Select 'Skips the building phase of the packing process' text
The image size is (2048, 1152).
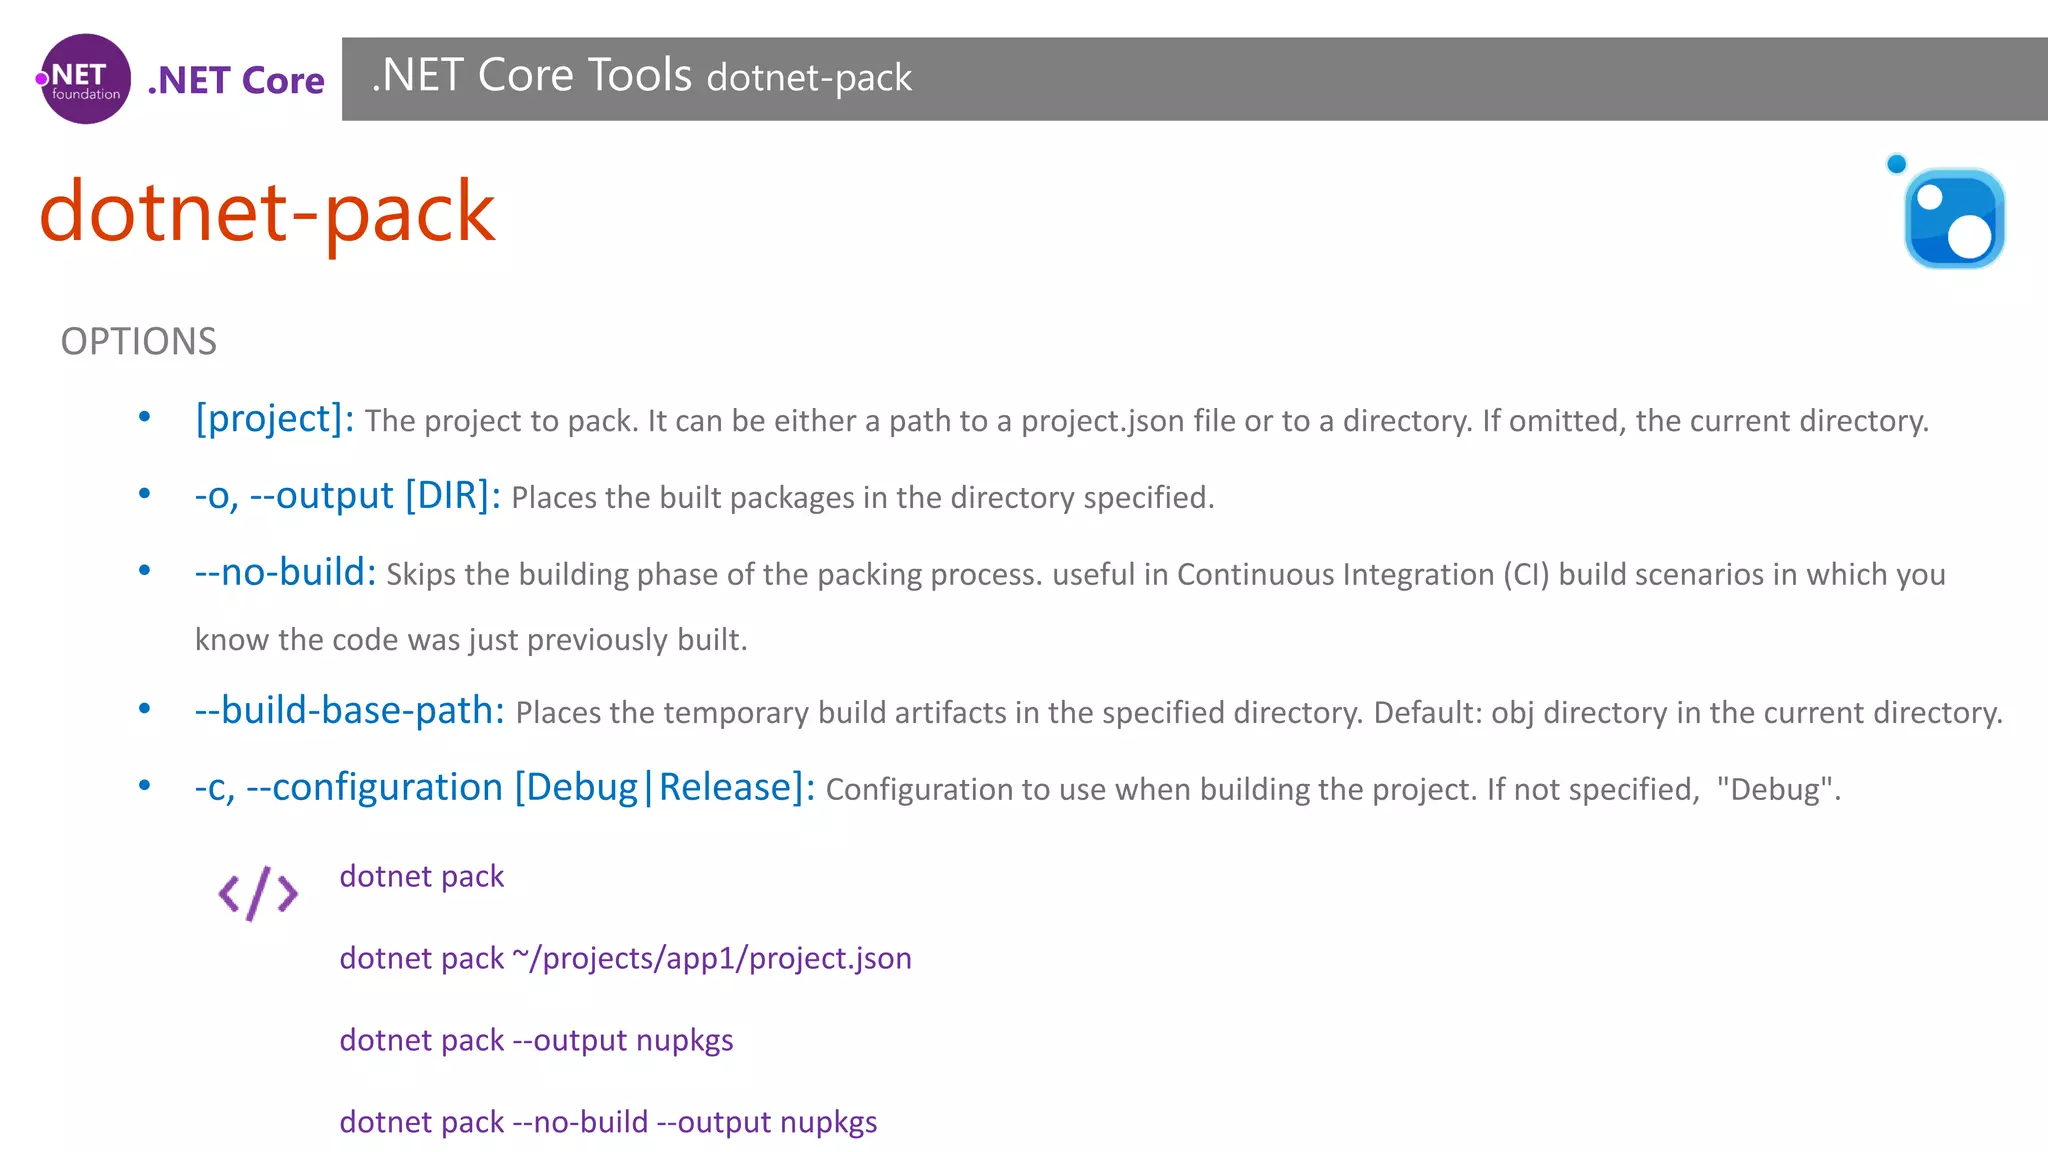pyautogui.click(x=714, y=575)
